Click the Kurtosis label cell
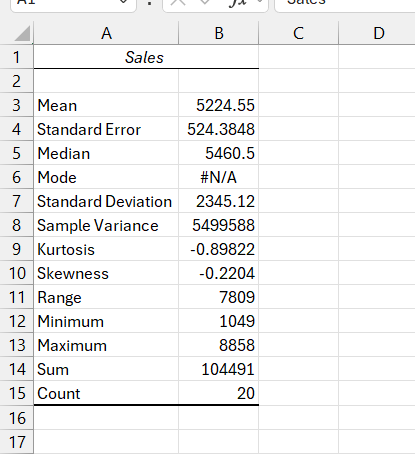The image size is (415, 454). [106, 249]
